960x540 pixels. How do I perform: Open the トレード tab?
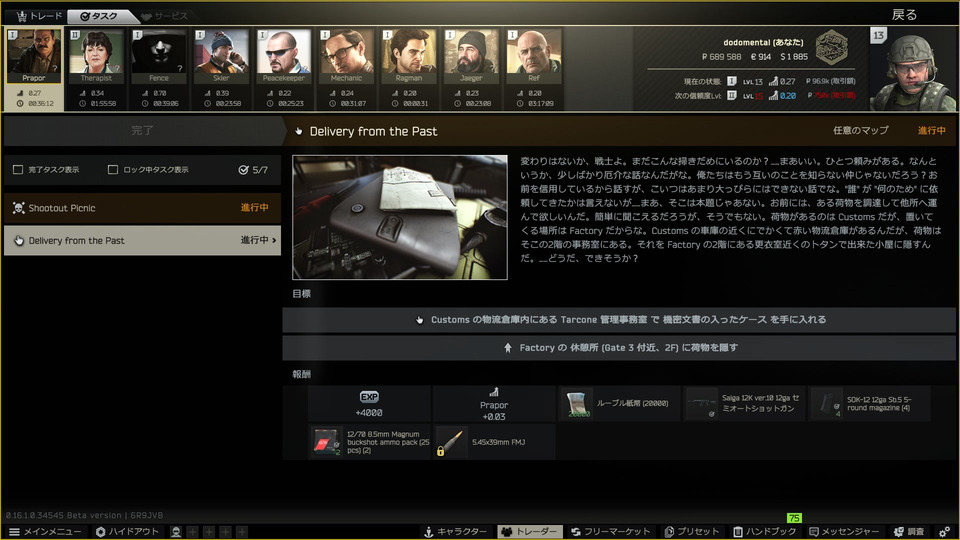[39, 16]
